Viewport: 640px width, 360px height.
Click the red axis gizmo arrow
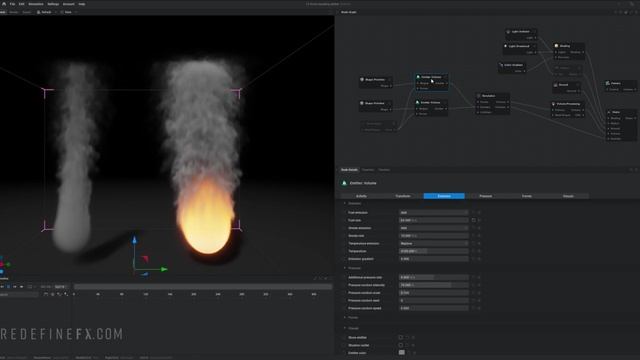145,259
